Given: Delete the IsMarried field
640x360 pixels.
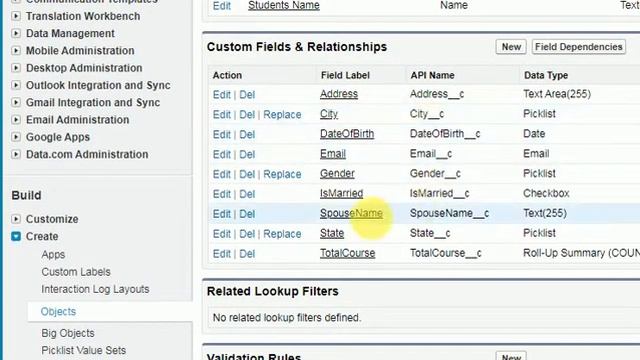Looking at the screenshot, I should [247, 194].
